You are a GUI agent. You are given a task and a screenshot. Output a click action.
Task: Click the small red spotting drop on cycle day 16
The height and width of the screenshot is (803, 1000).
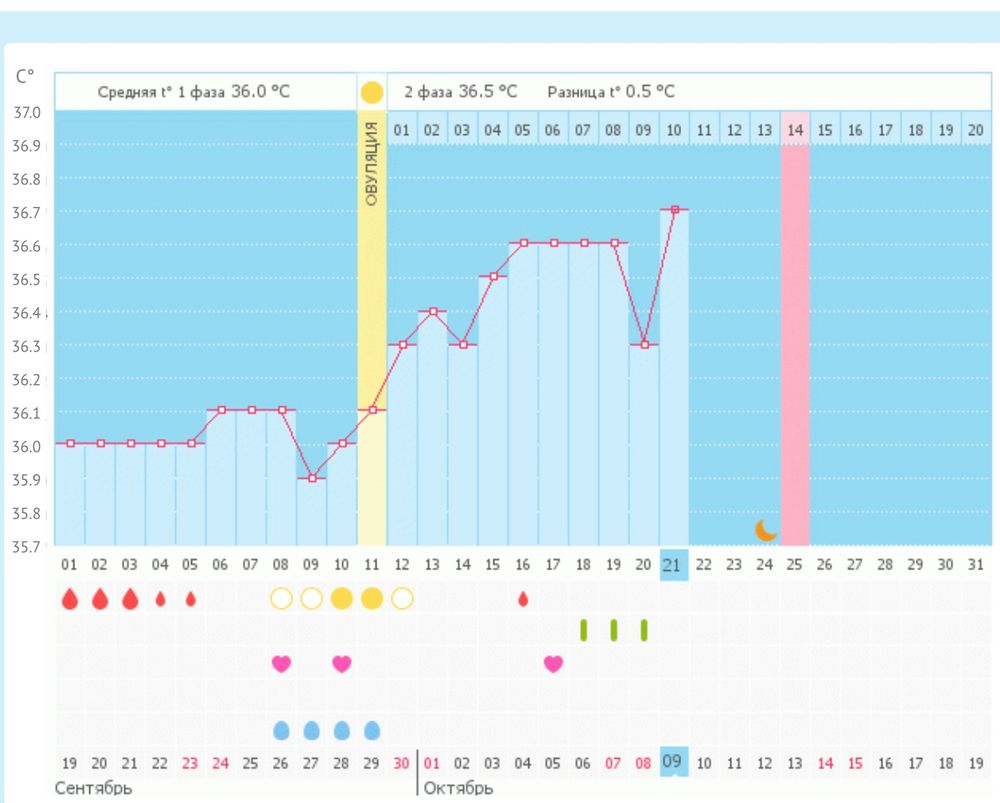523,599
